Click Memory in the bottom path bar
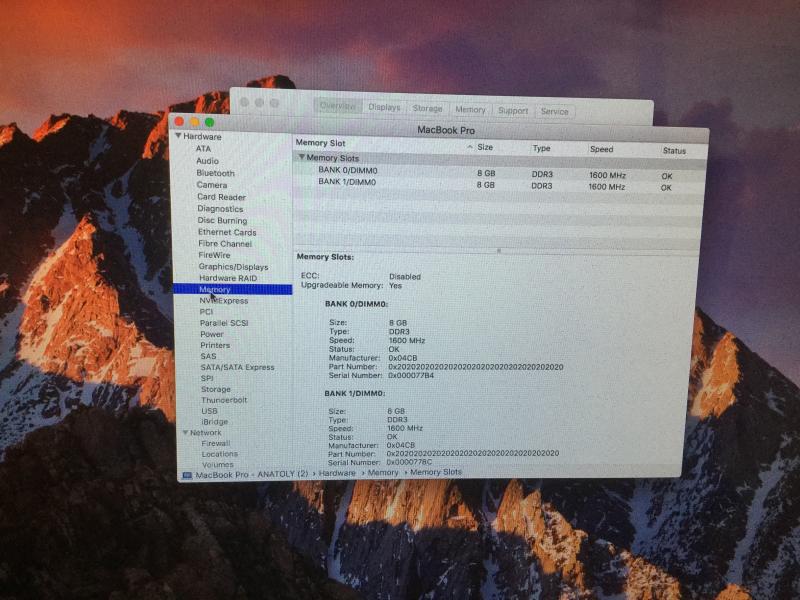This screenshot has height=600, width=800. (x=383, y=473)
